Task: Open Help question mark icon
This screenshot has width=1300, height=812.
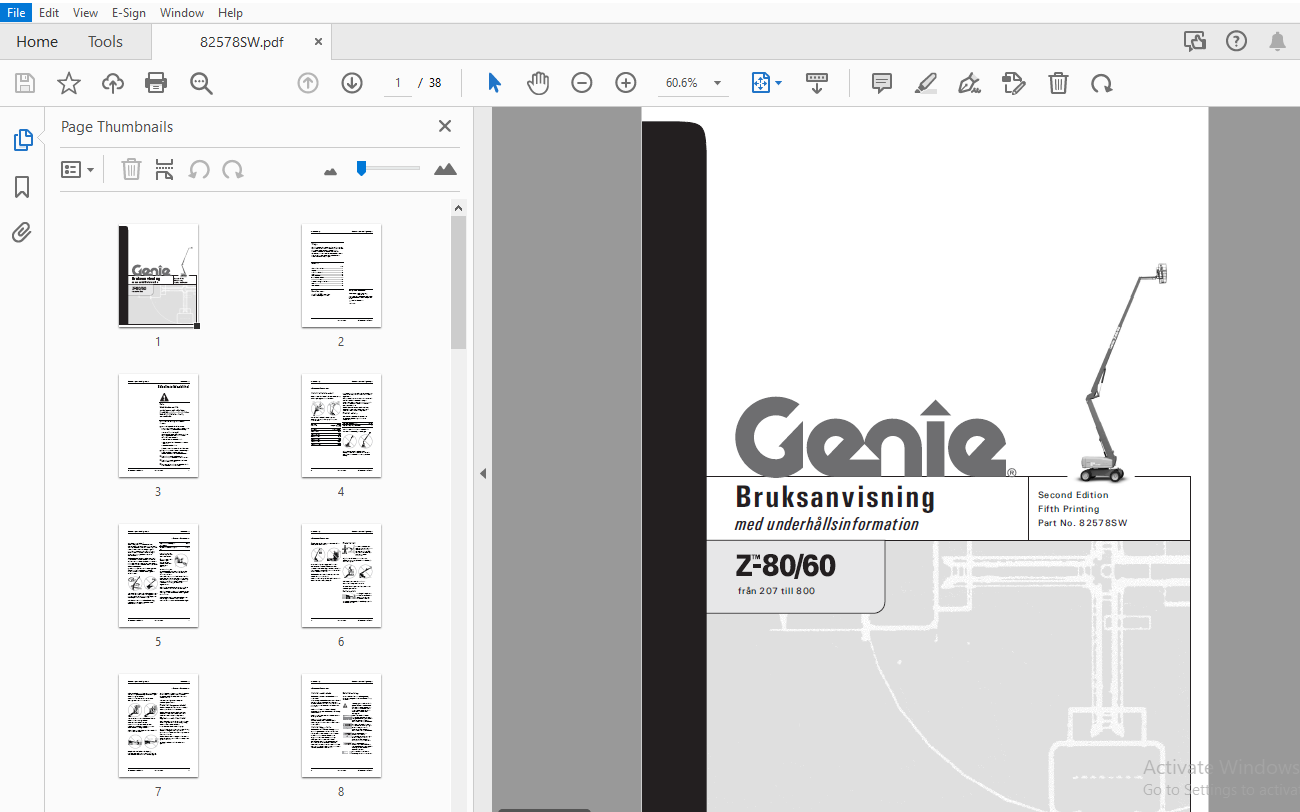Action: coord(1237,41)
